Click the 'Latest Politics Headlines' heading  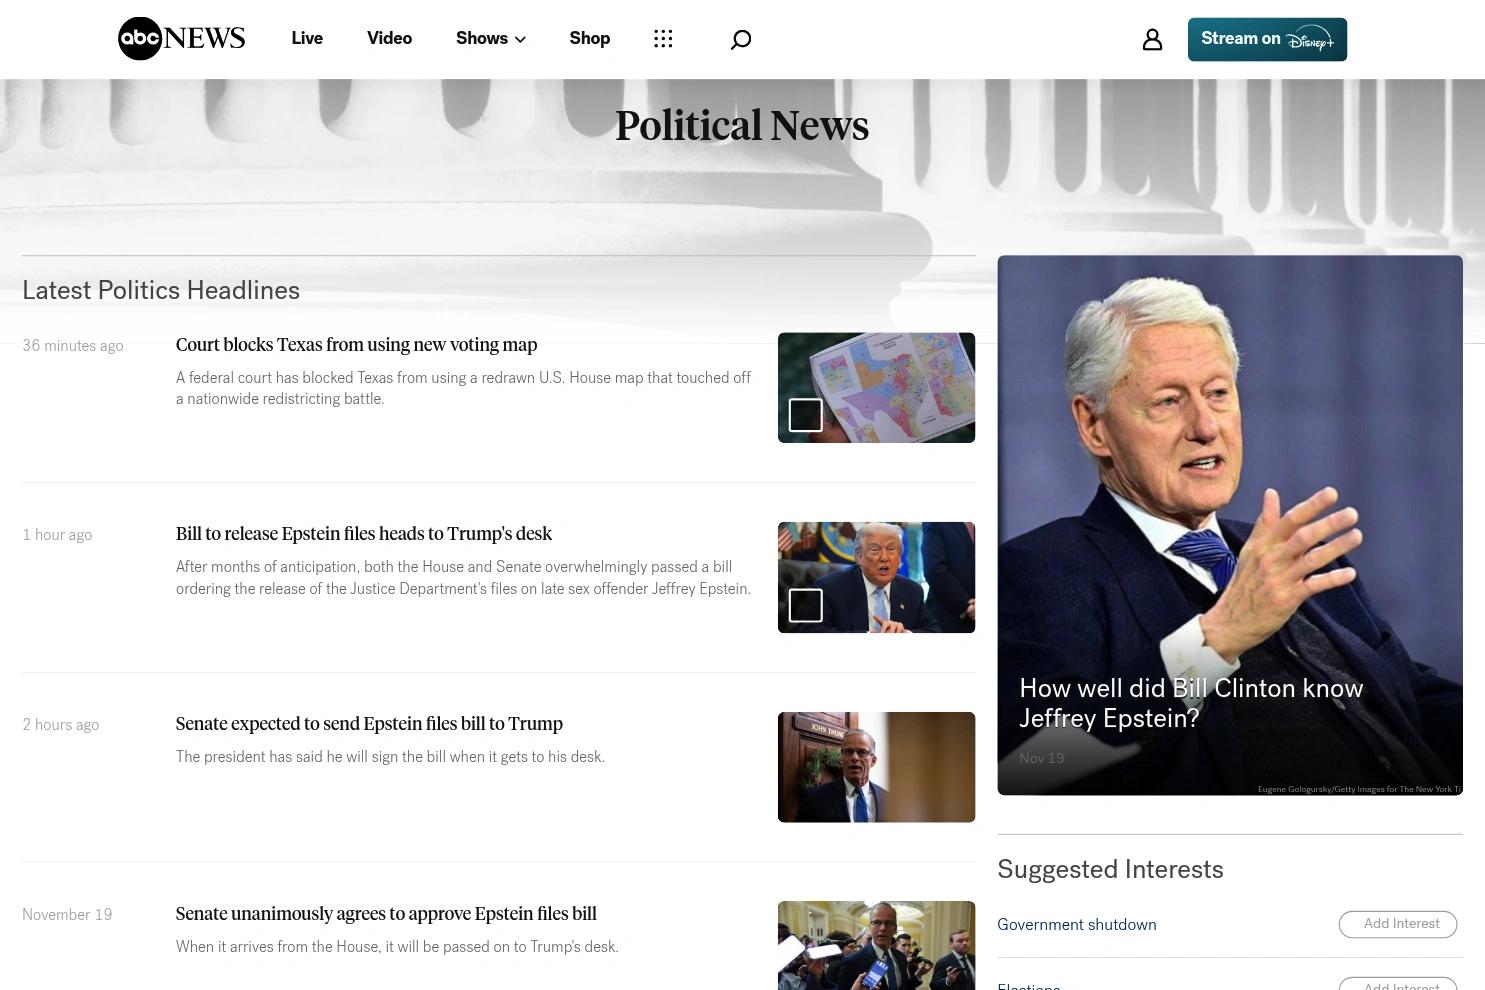click(161, 290)
